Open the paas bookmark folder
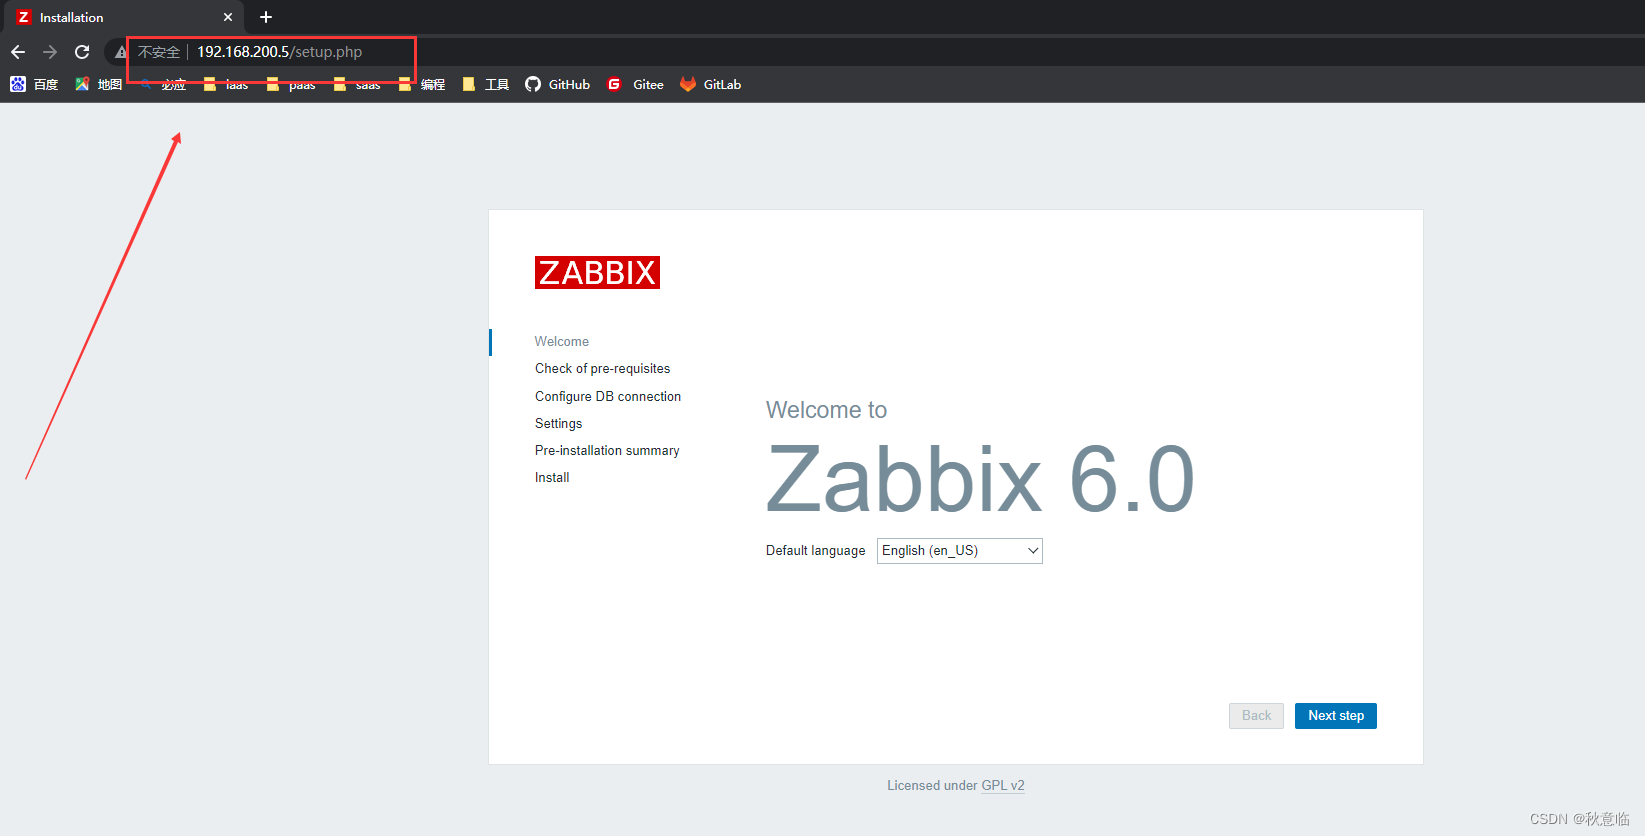Viewport: 1645px width, 836px height. pos(291,84)
